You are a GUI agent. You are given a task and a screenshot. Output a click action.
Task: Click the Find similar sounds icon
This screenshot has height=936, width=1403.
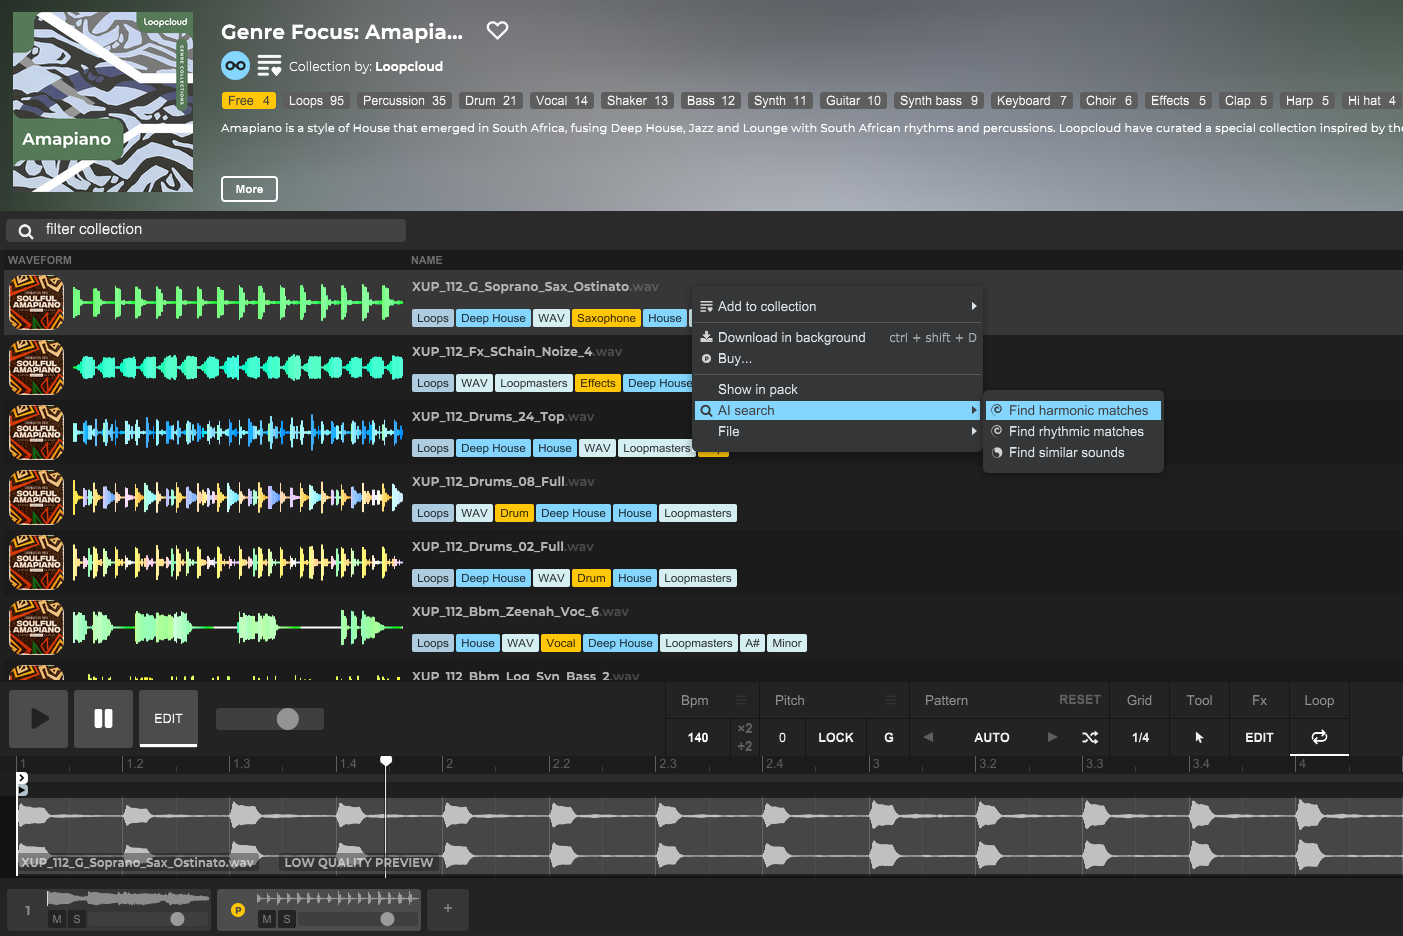coord(997,452)
